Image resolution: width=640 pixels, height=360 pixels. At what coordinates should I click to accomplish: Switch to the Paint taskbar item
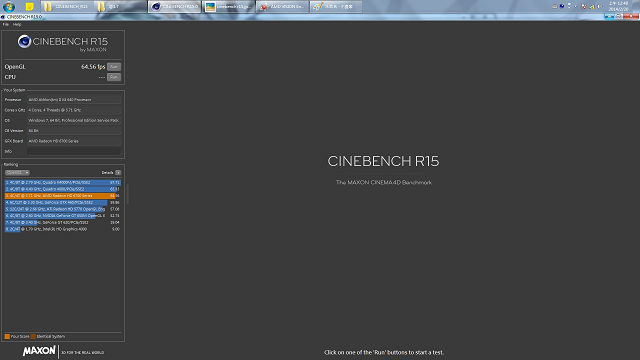[336, 7]
